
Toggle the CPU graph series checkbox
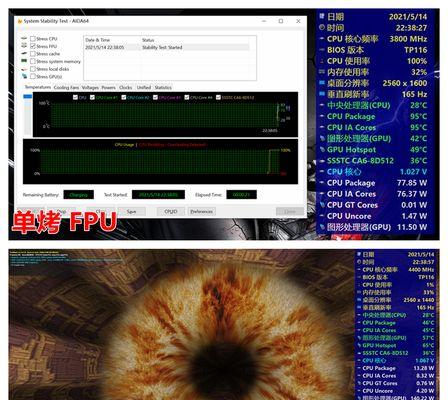[x=75, y=97]
